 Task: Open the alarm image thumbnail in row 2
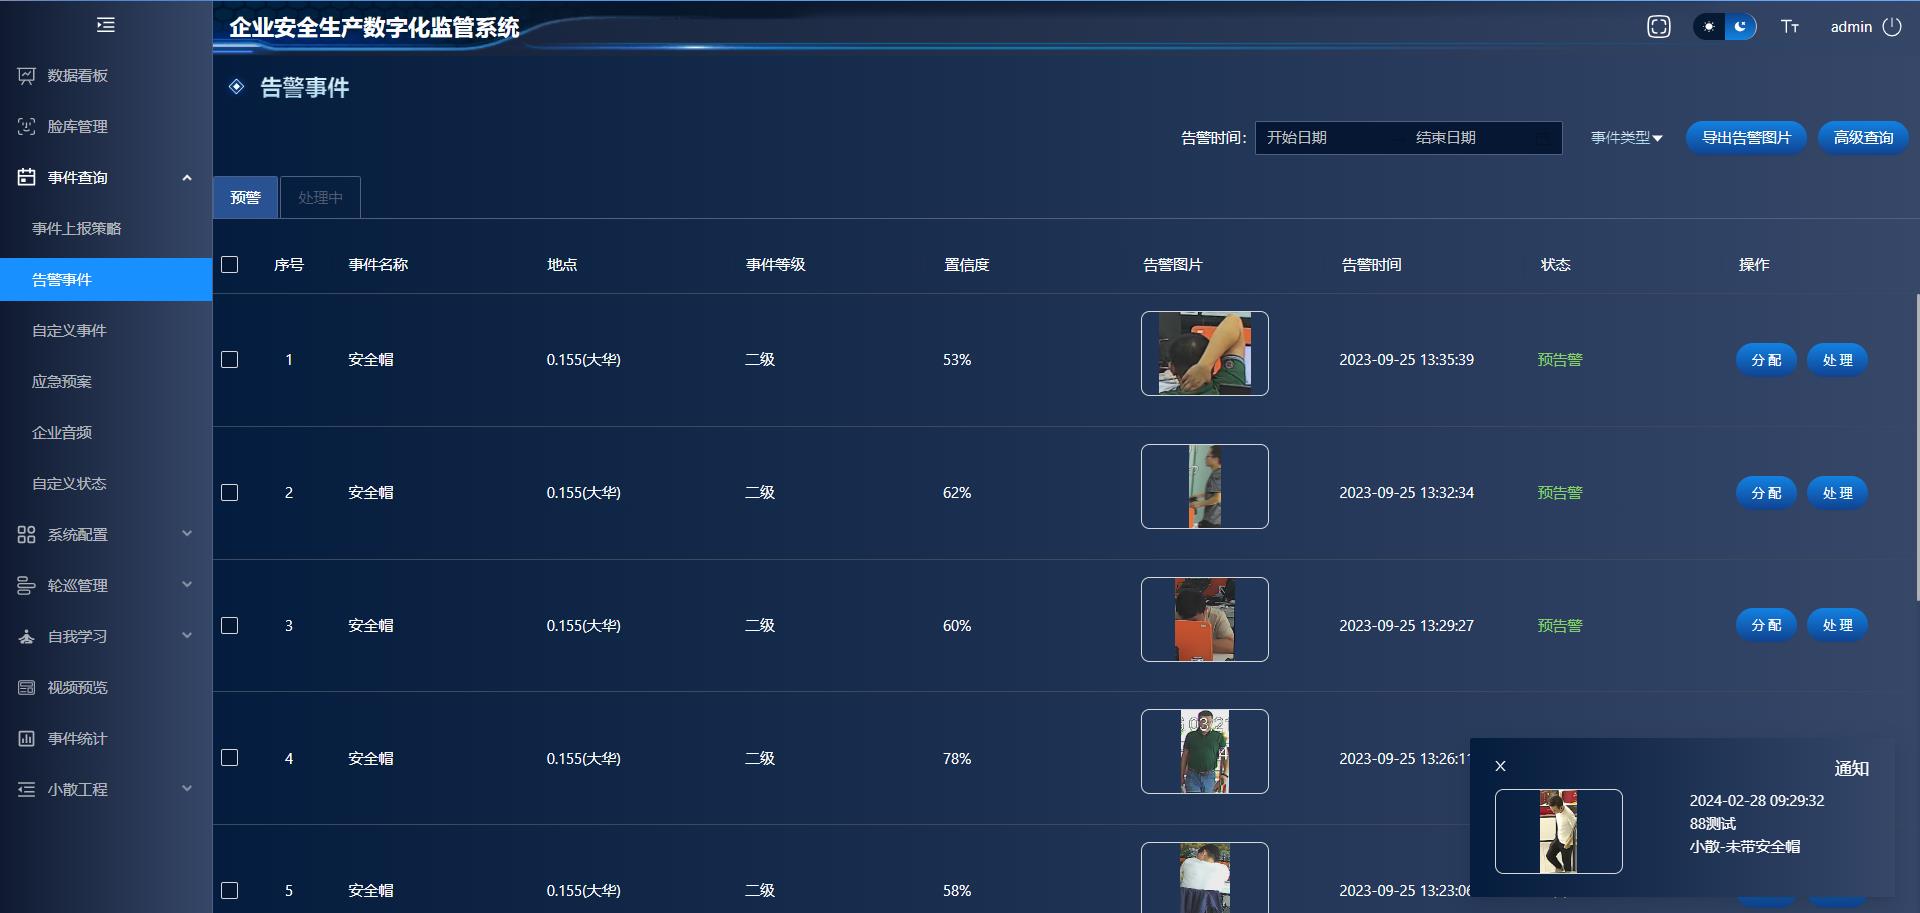pos(1205,487)
